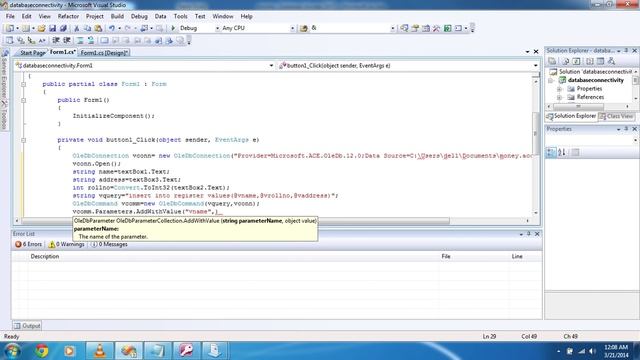Viewport: 640px width, 360px height.
Task: Open the Debug configuration dropdown
Action: click(217, 28)
